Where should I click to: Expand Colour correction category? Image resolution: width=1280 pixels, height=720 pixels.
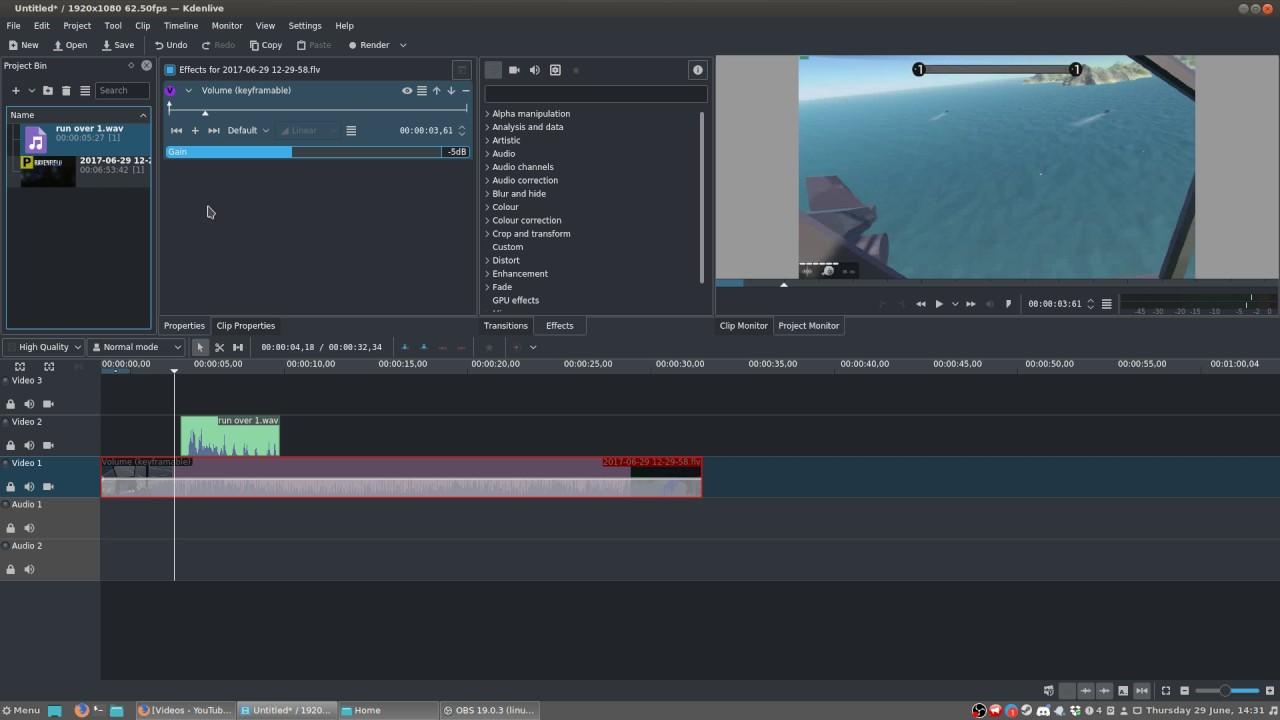487,221
